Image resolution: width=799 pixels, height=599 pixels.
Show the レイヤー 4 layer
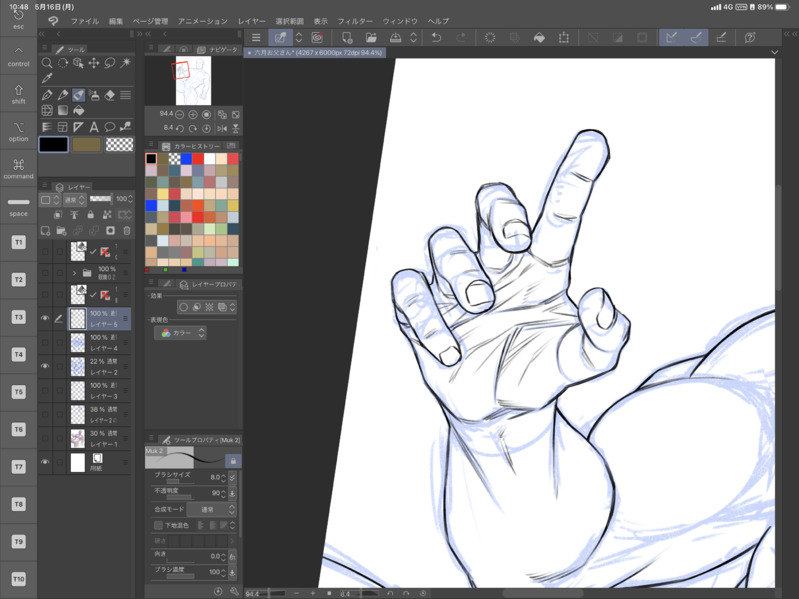[45, 342]
